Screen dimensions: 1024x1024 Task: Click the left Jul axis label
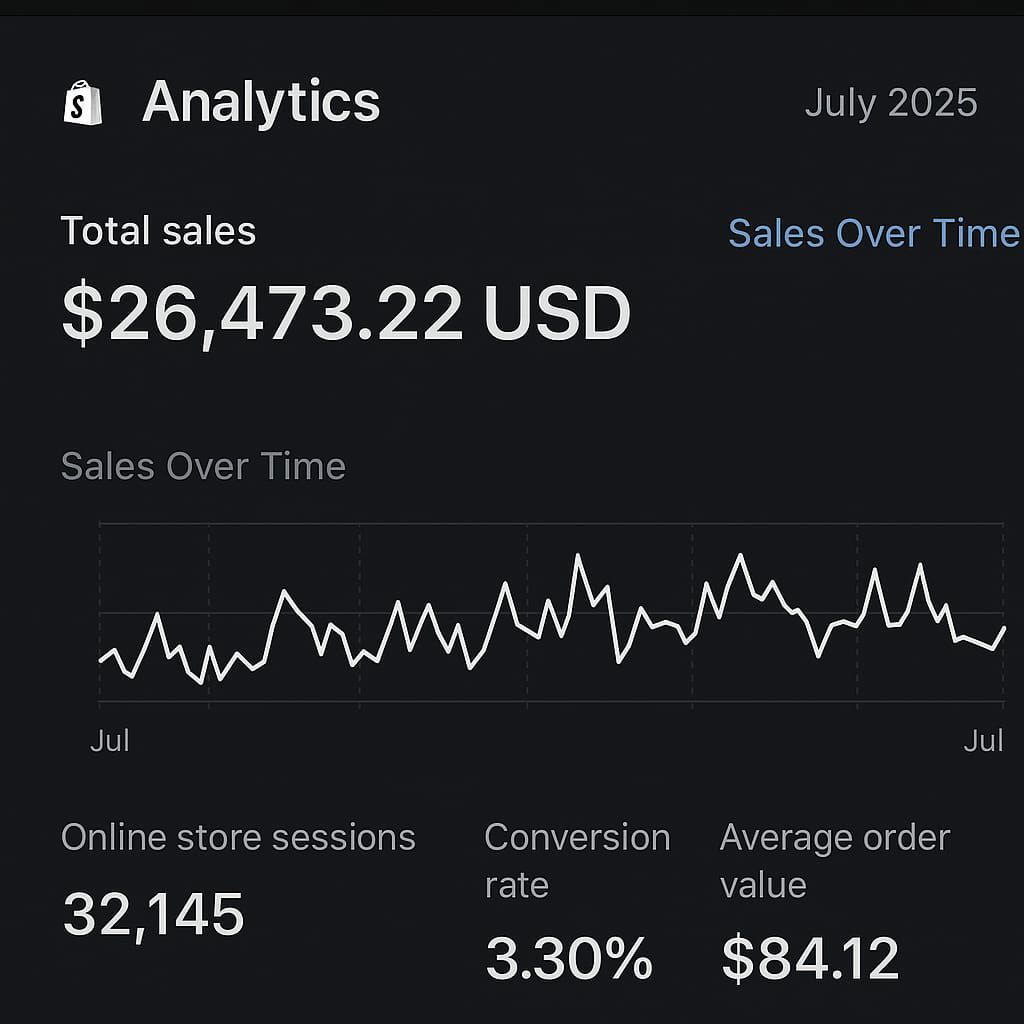pos(109,741)
